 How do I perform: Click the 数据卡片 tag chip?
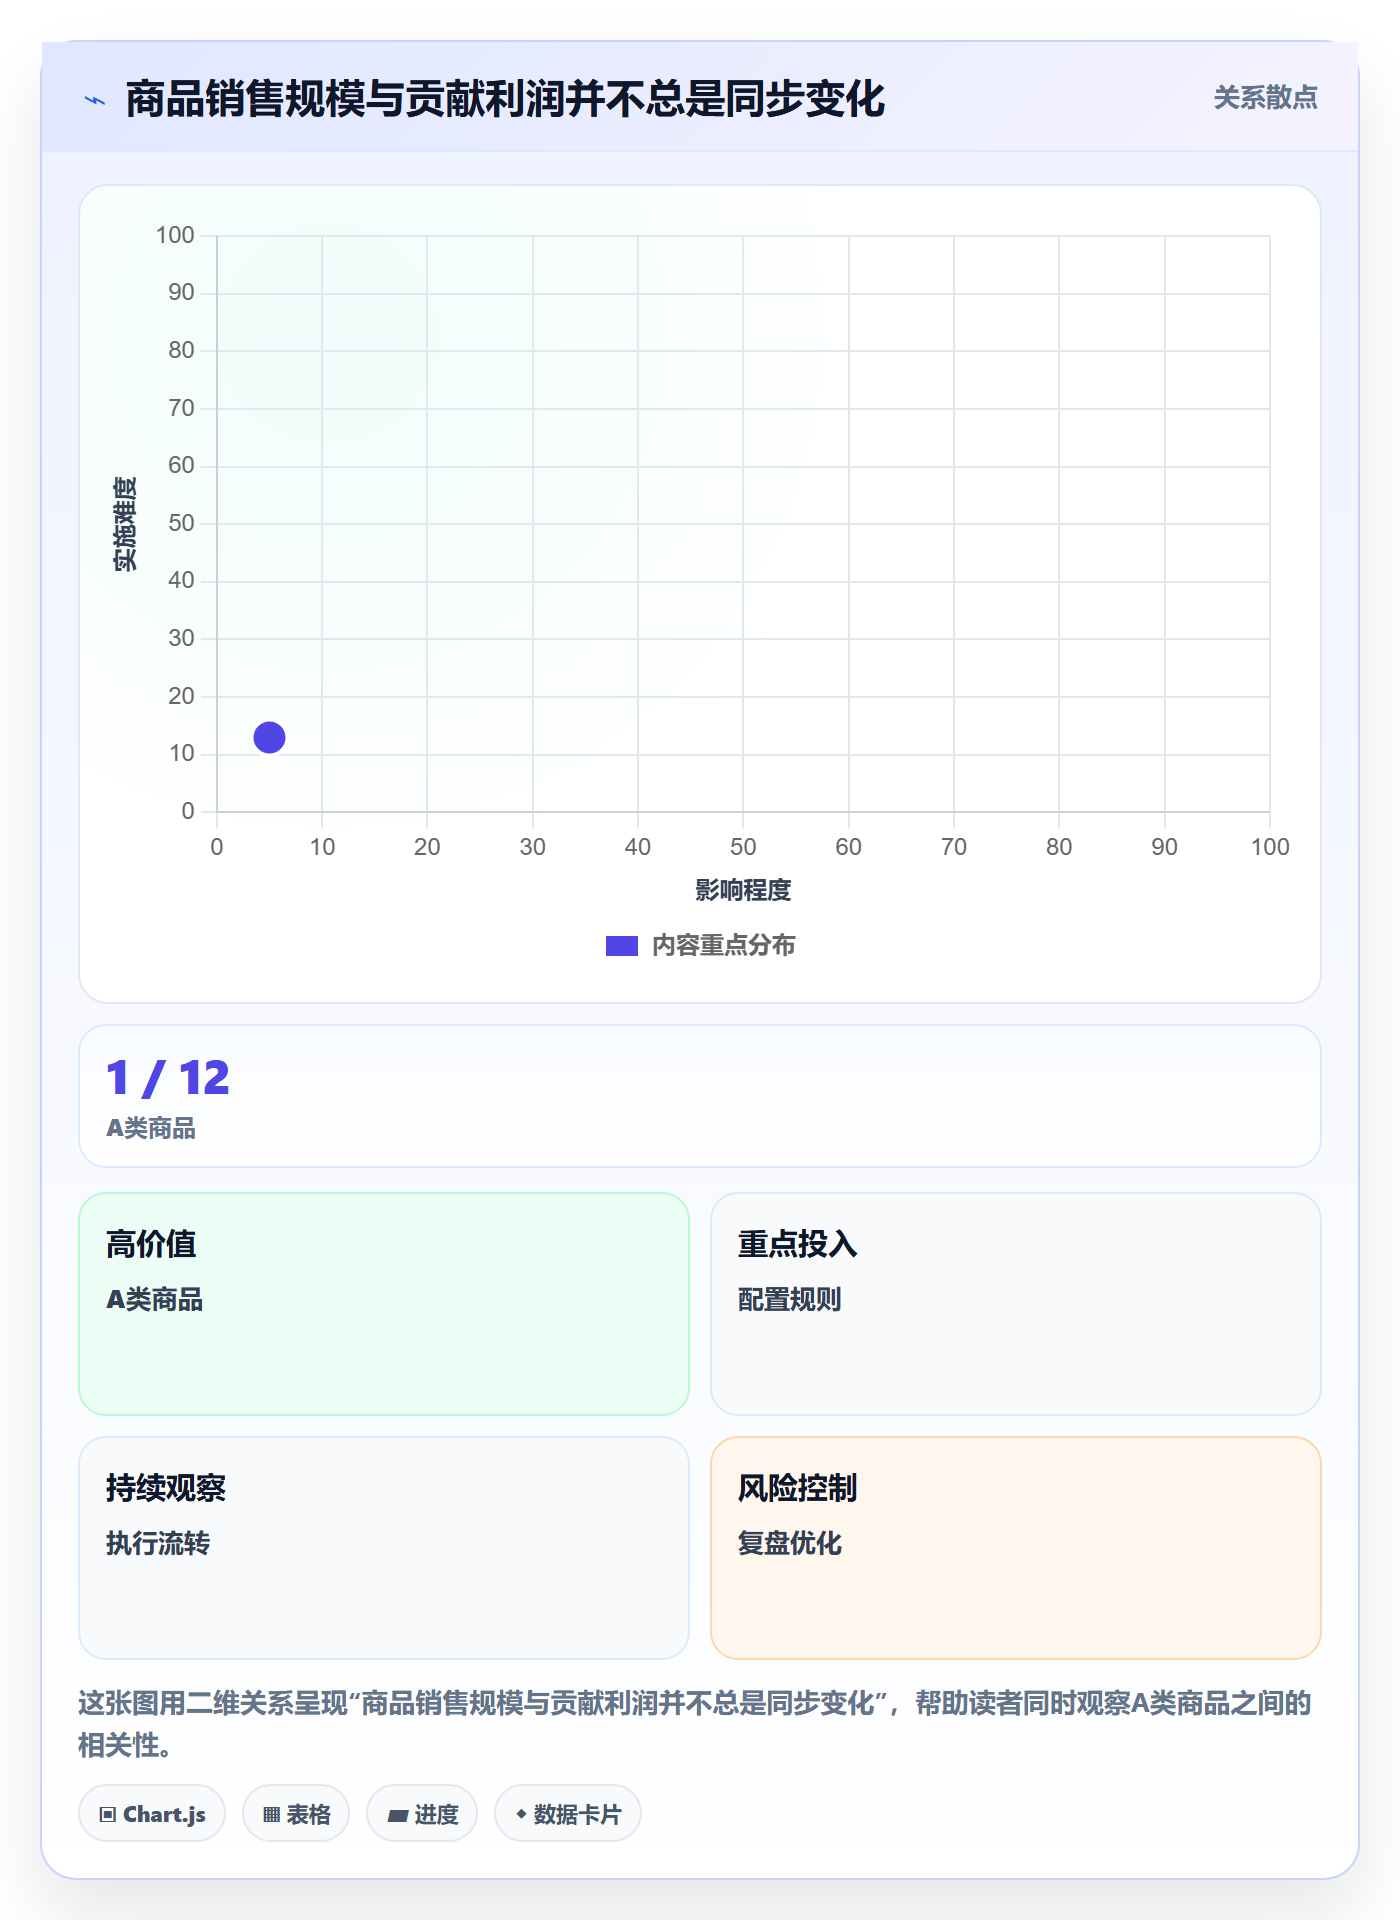pyautogui.click(x=568, y=1813)
